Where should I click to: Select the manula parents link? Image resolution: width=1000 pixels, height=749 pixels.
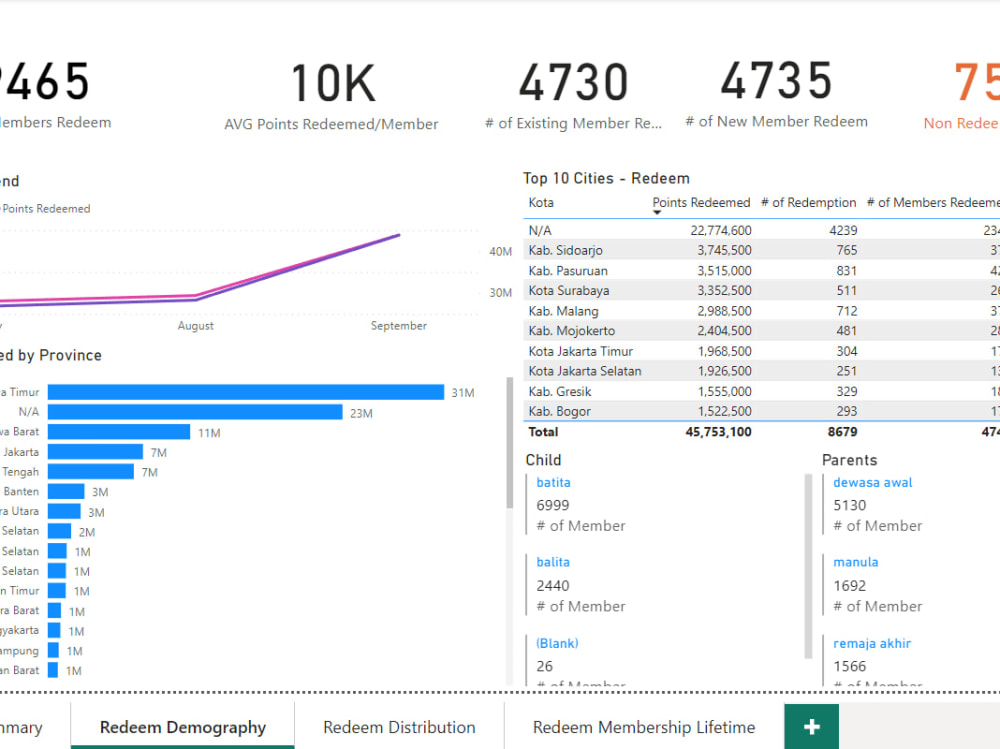[855, 562]
